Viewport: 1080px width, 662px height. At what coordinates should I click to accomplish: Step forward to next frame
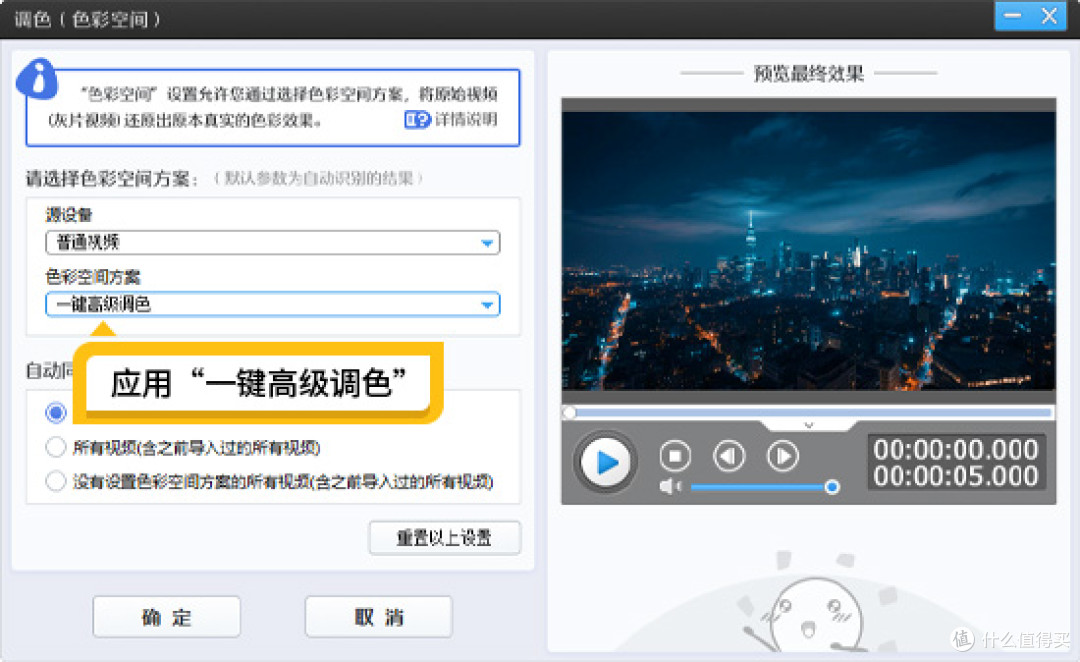783,456
